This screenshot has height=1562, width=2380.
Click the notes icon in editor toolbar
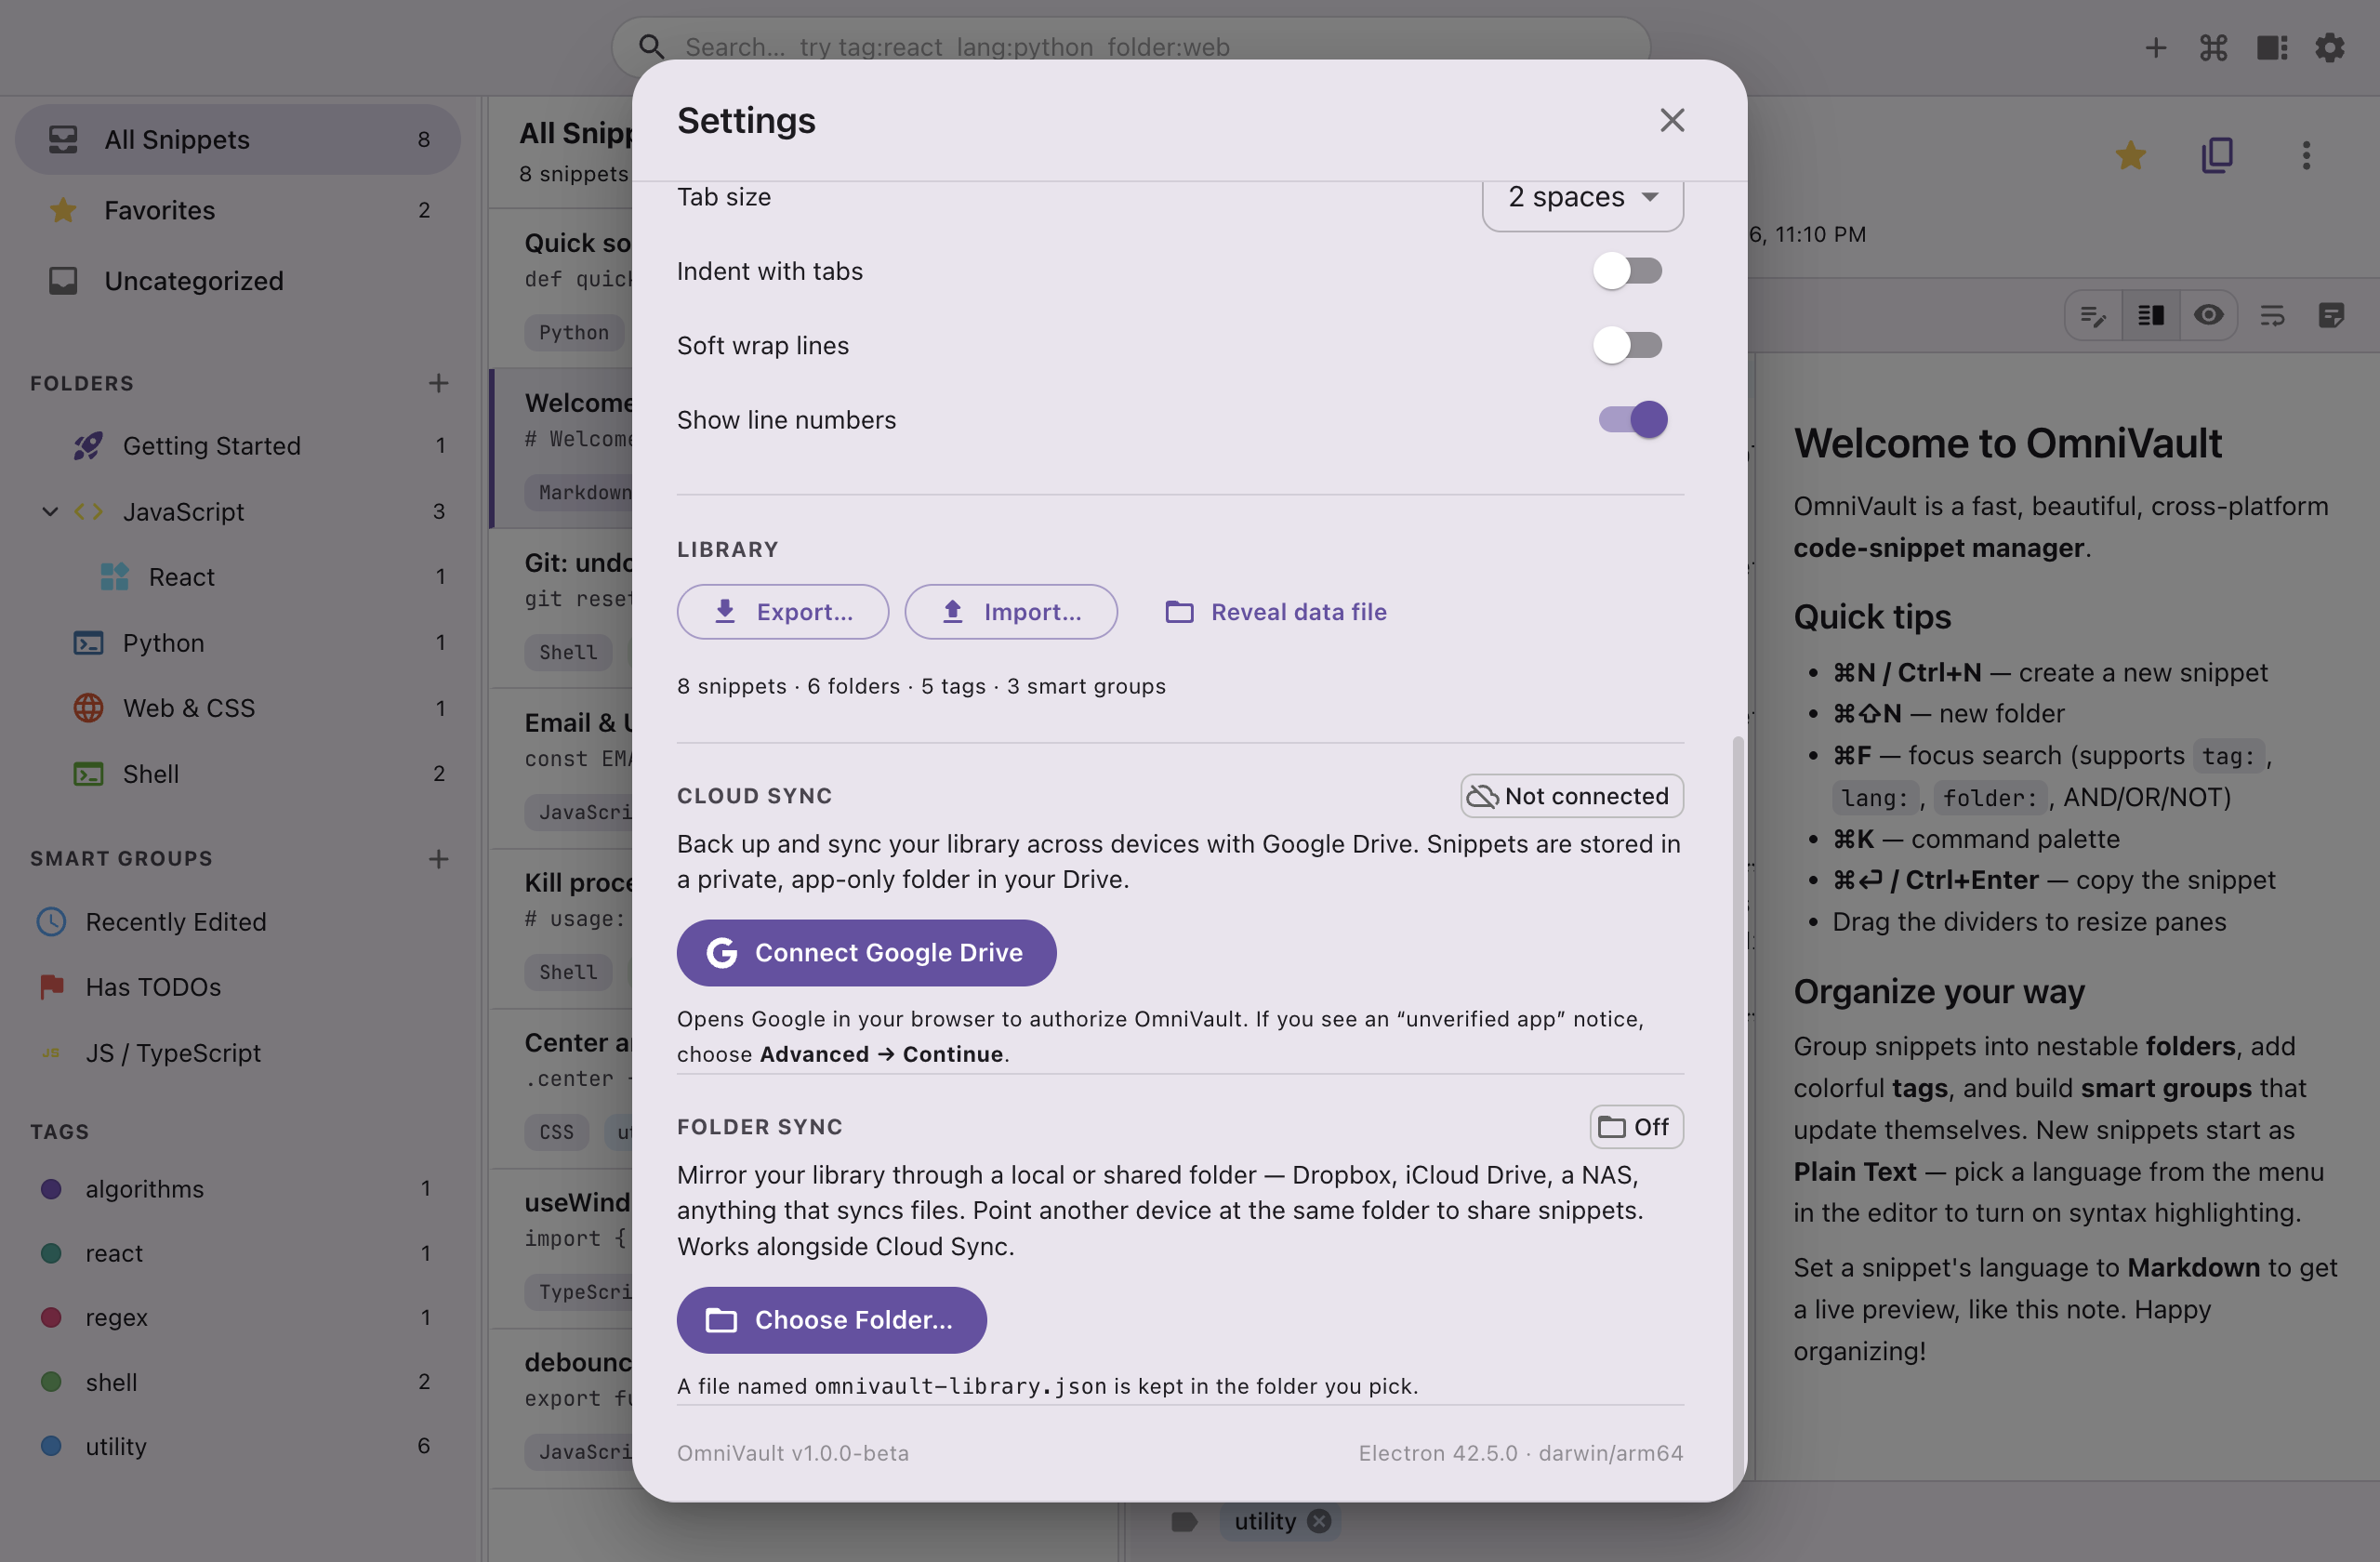pyautogui.click(x=2331, y=316)
